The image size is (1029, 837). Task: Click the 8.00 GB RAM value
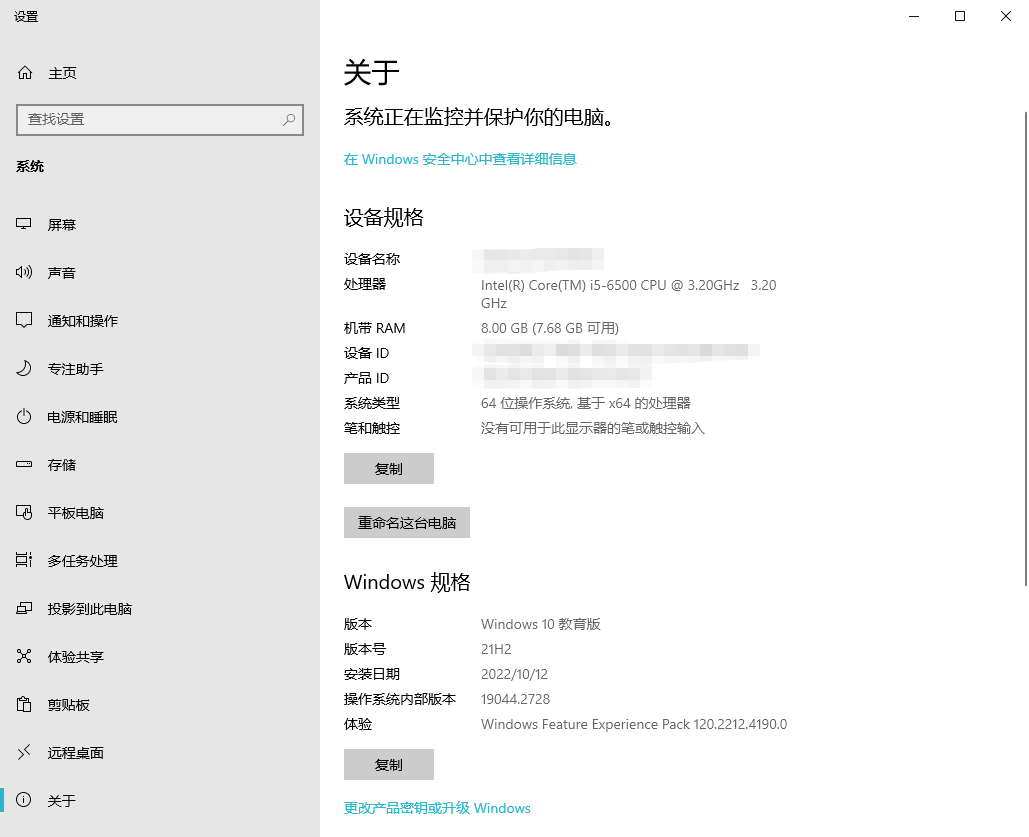550,328
